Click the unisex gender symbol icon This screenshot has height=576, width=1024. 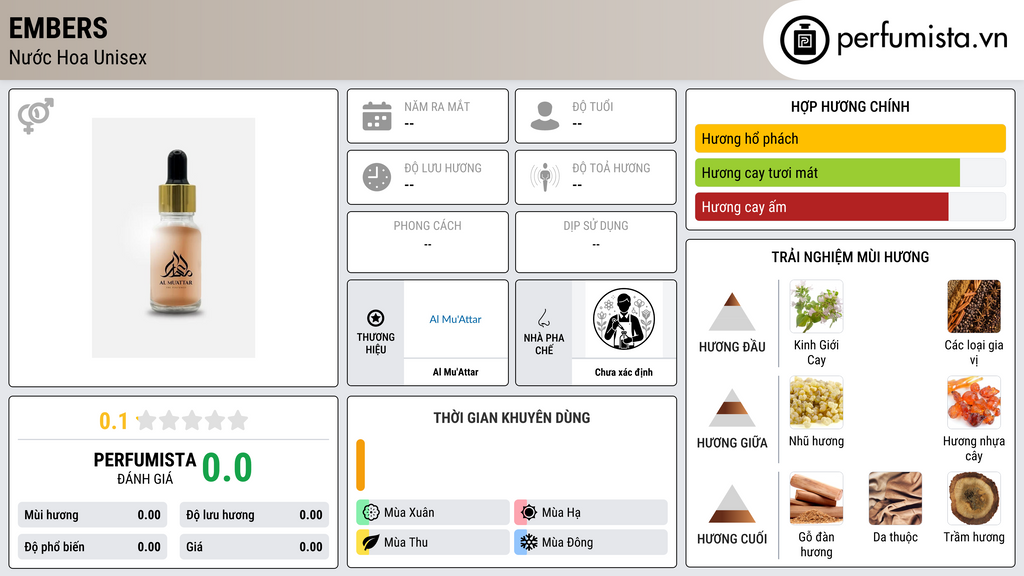(x=36, y=116)
